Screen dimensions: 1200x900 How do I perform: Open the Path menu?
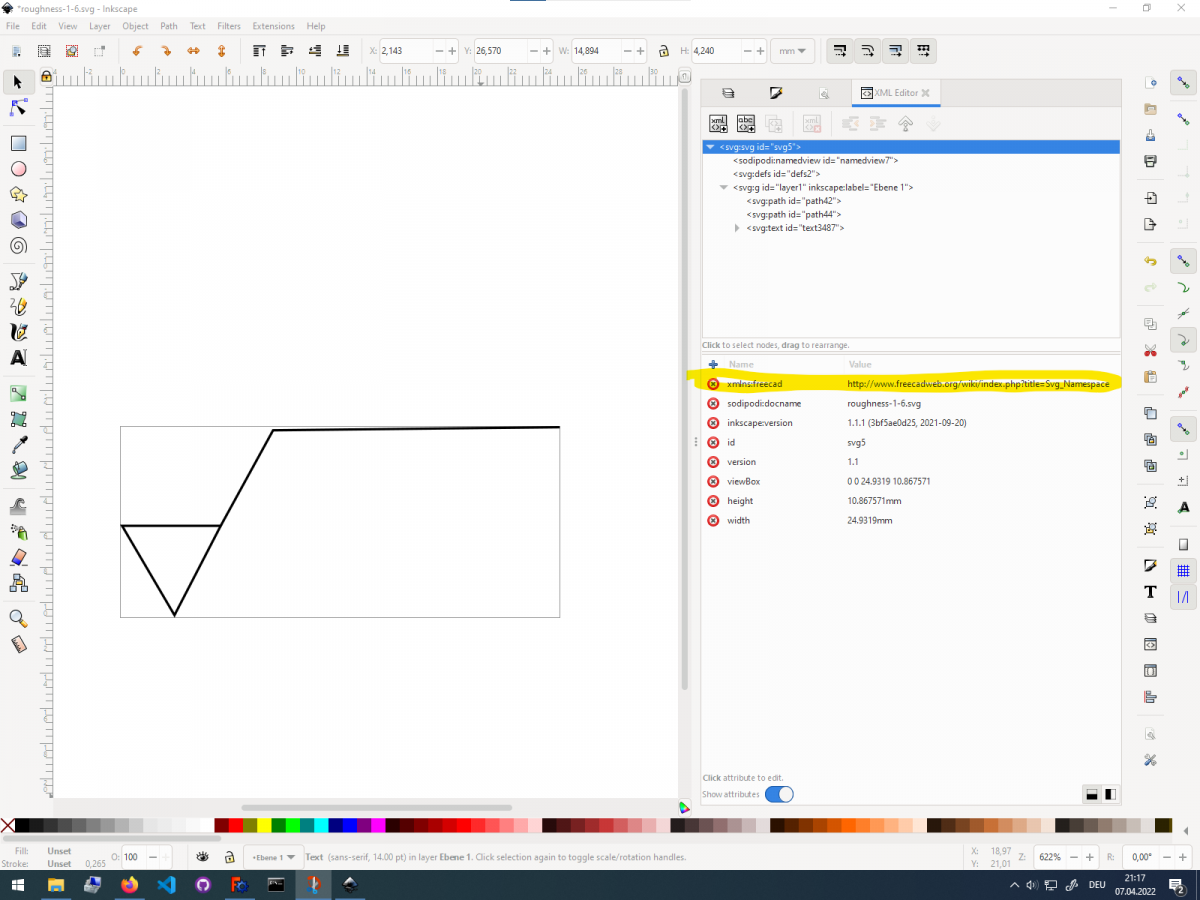(x=168, y=26)
